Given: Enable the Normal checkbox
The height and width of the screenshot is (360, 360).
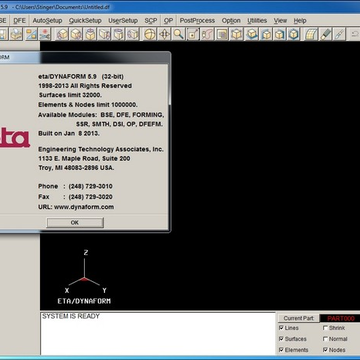Looking at the screenshot, I should point(325,339).
